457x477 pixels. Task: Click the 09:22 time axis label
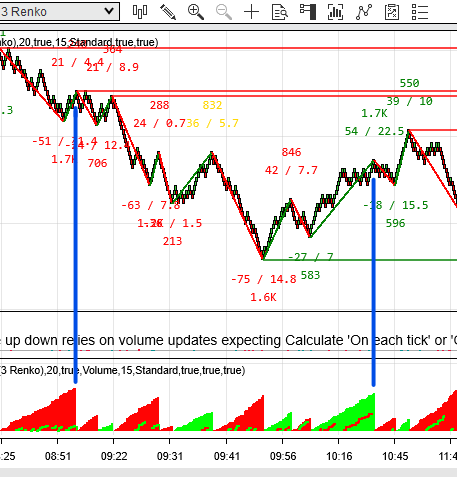coord(114,456)
